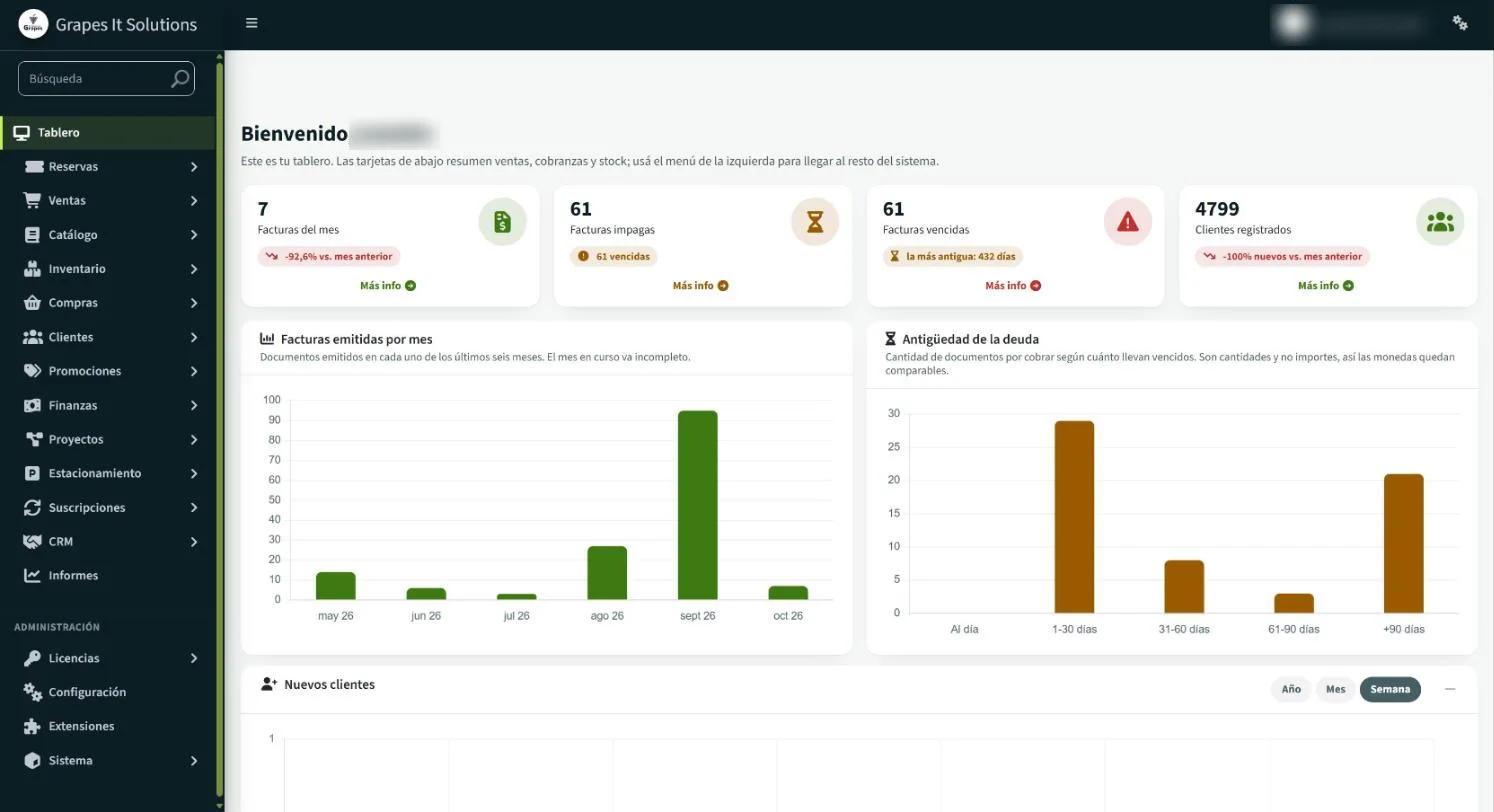Click the Facturas vencidas warning triangle icon
Screen dimensions: 1494x812
pos(1127,222)
